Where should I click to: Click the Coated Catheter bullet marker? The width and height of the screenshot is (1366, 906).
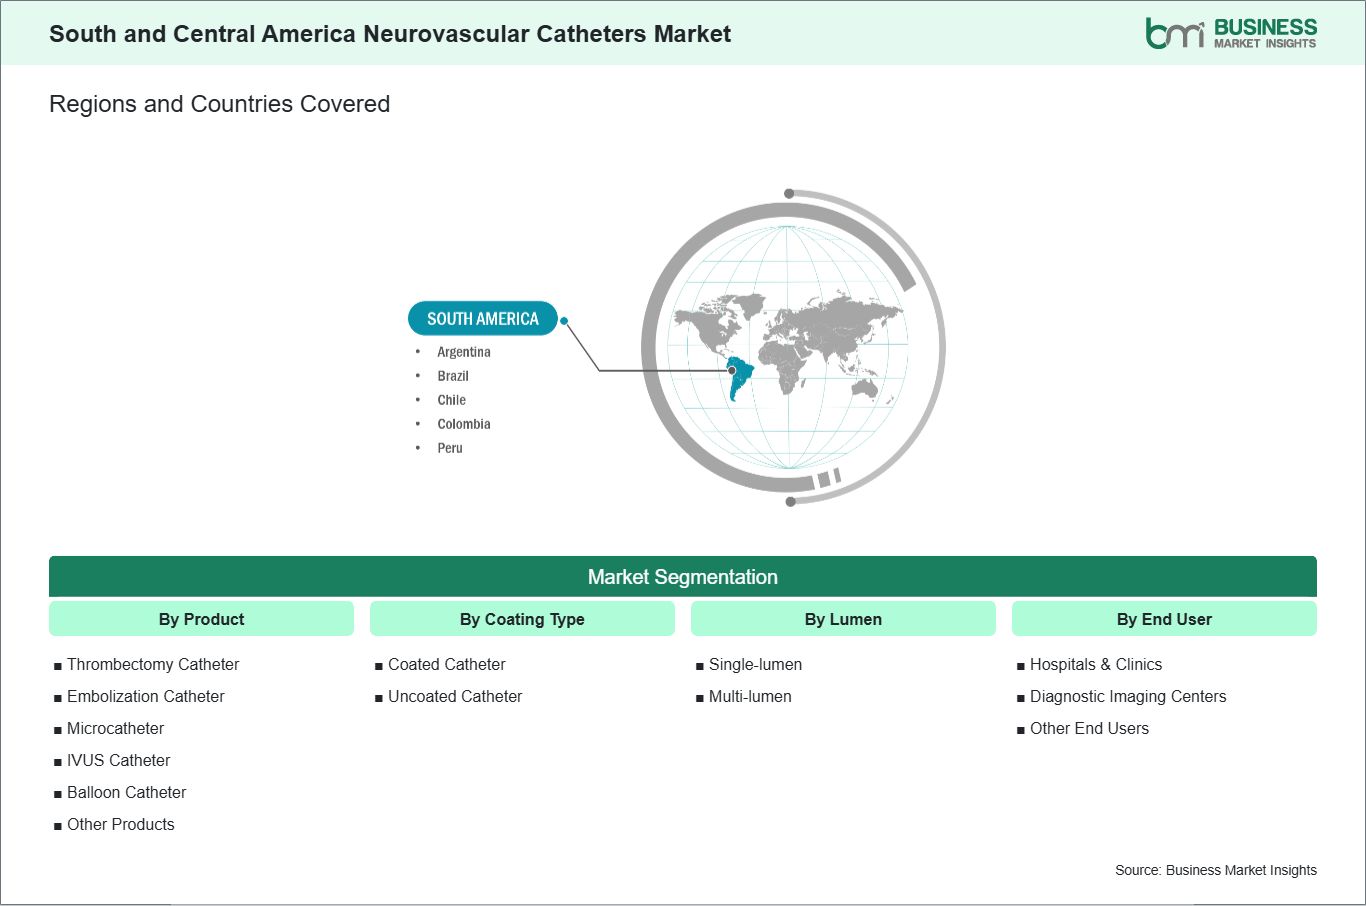pyautogui.click(x=378, y=664)
